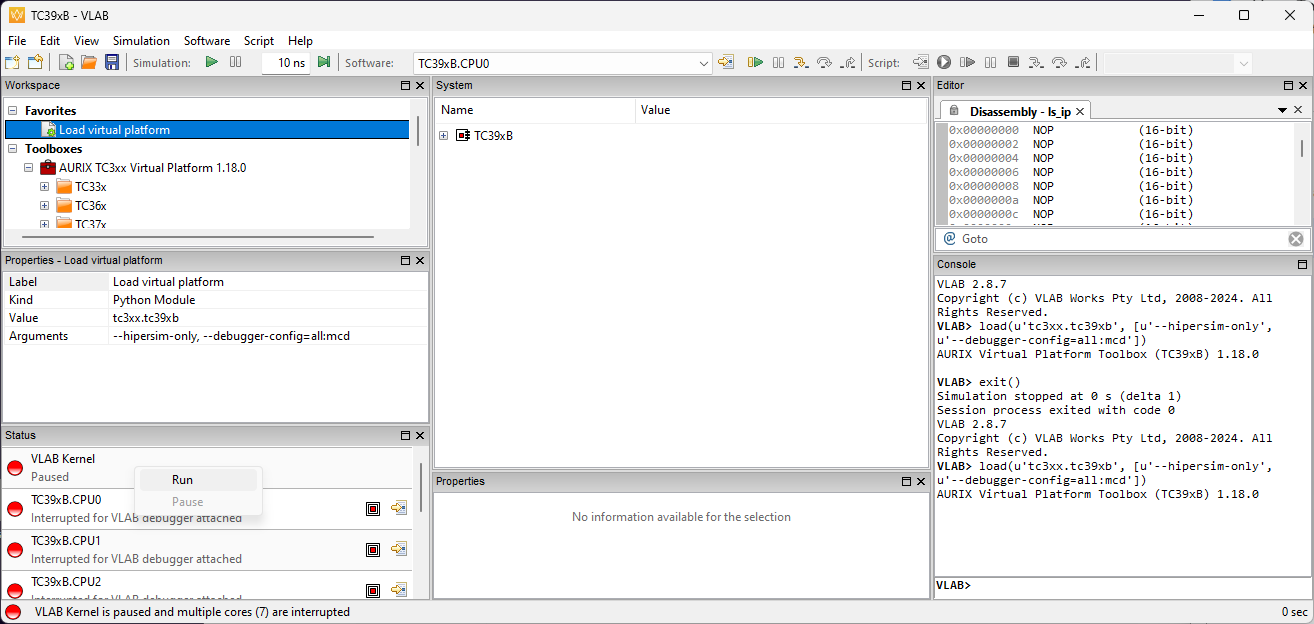The image size is (1314, 624).
Task: Click the Script stop square icon
Action: point(1013,62)
